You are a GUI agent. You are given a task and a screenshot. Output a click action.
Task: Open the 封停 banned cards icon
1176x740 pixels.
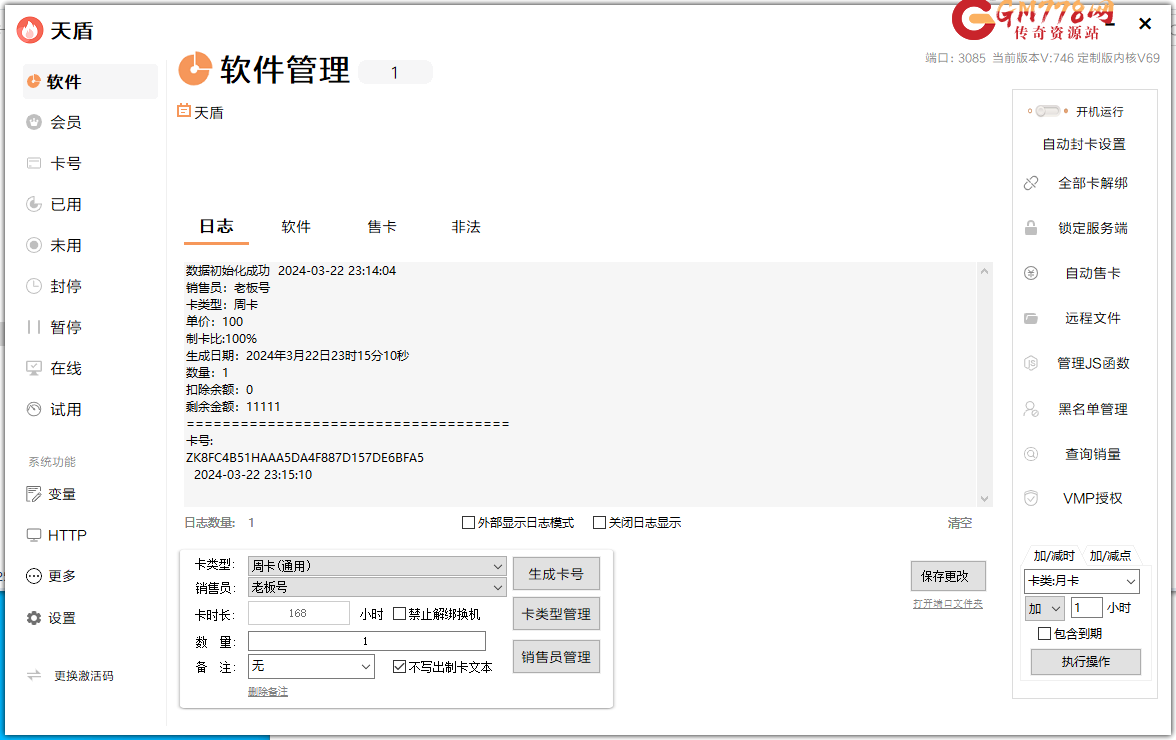pyautogui.click(x=34, y=286)
